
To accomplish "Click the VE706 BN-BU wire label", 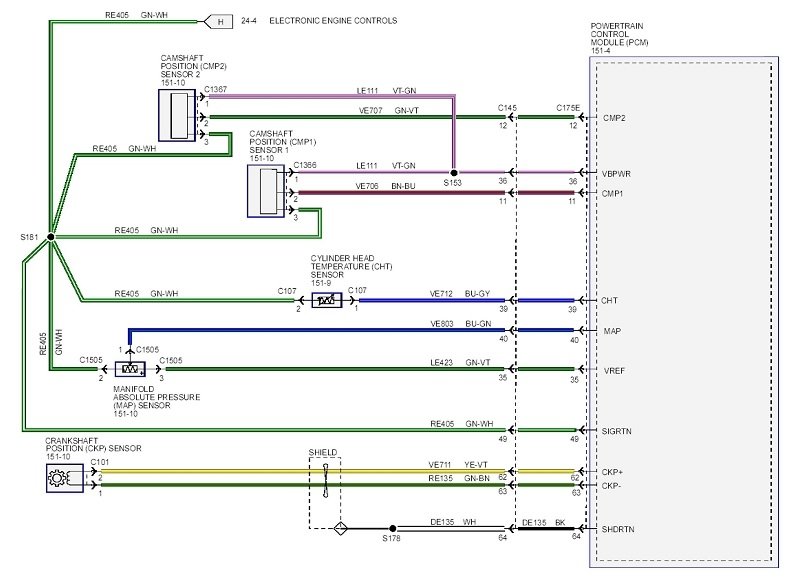I will tap(385, 186).
